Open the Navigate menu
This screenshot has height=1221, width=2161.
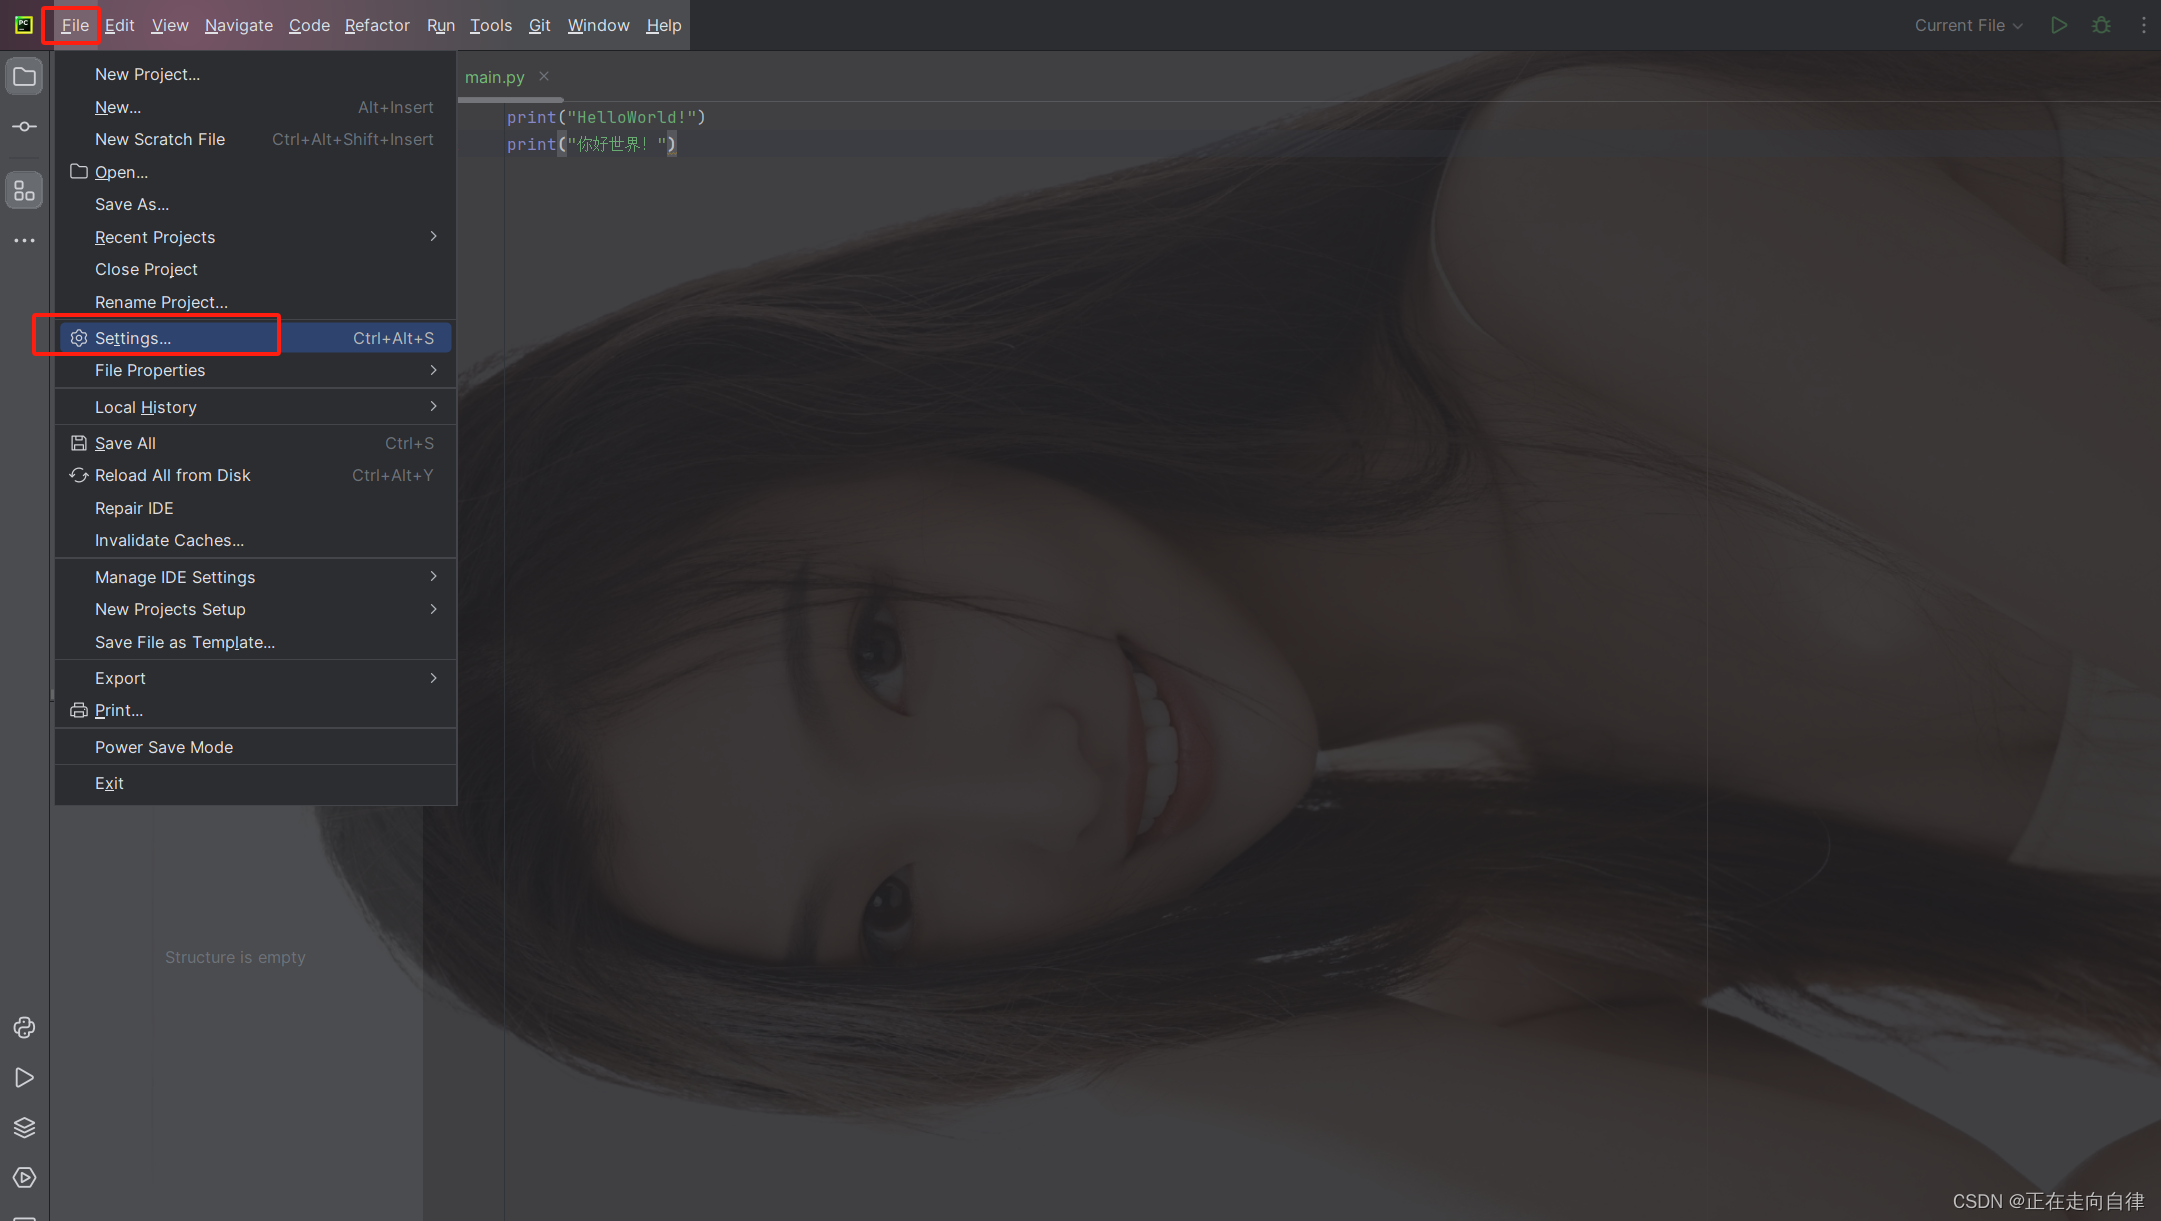[x=239, y=25]
